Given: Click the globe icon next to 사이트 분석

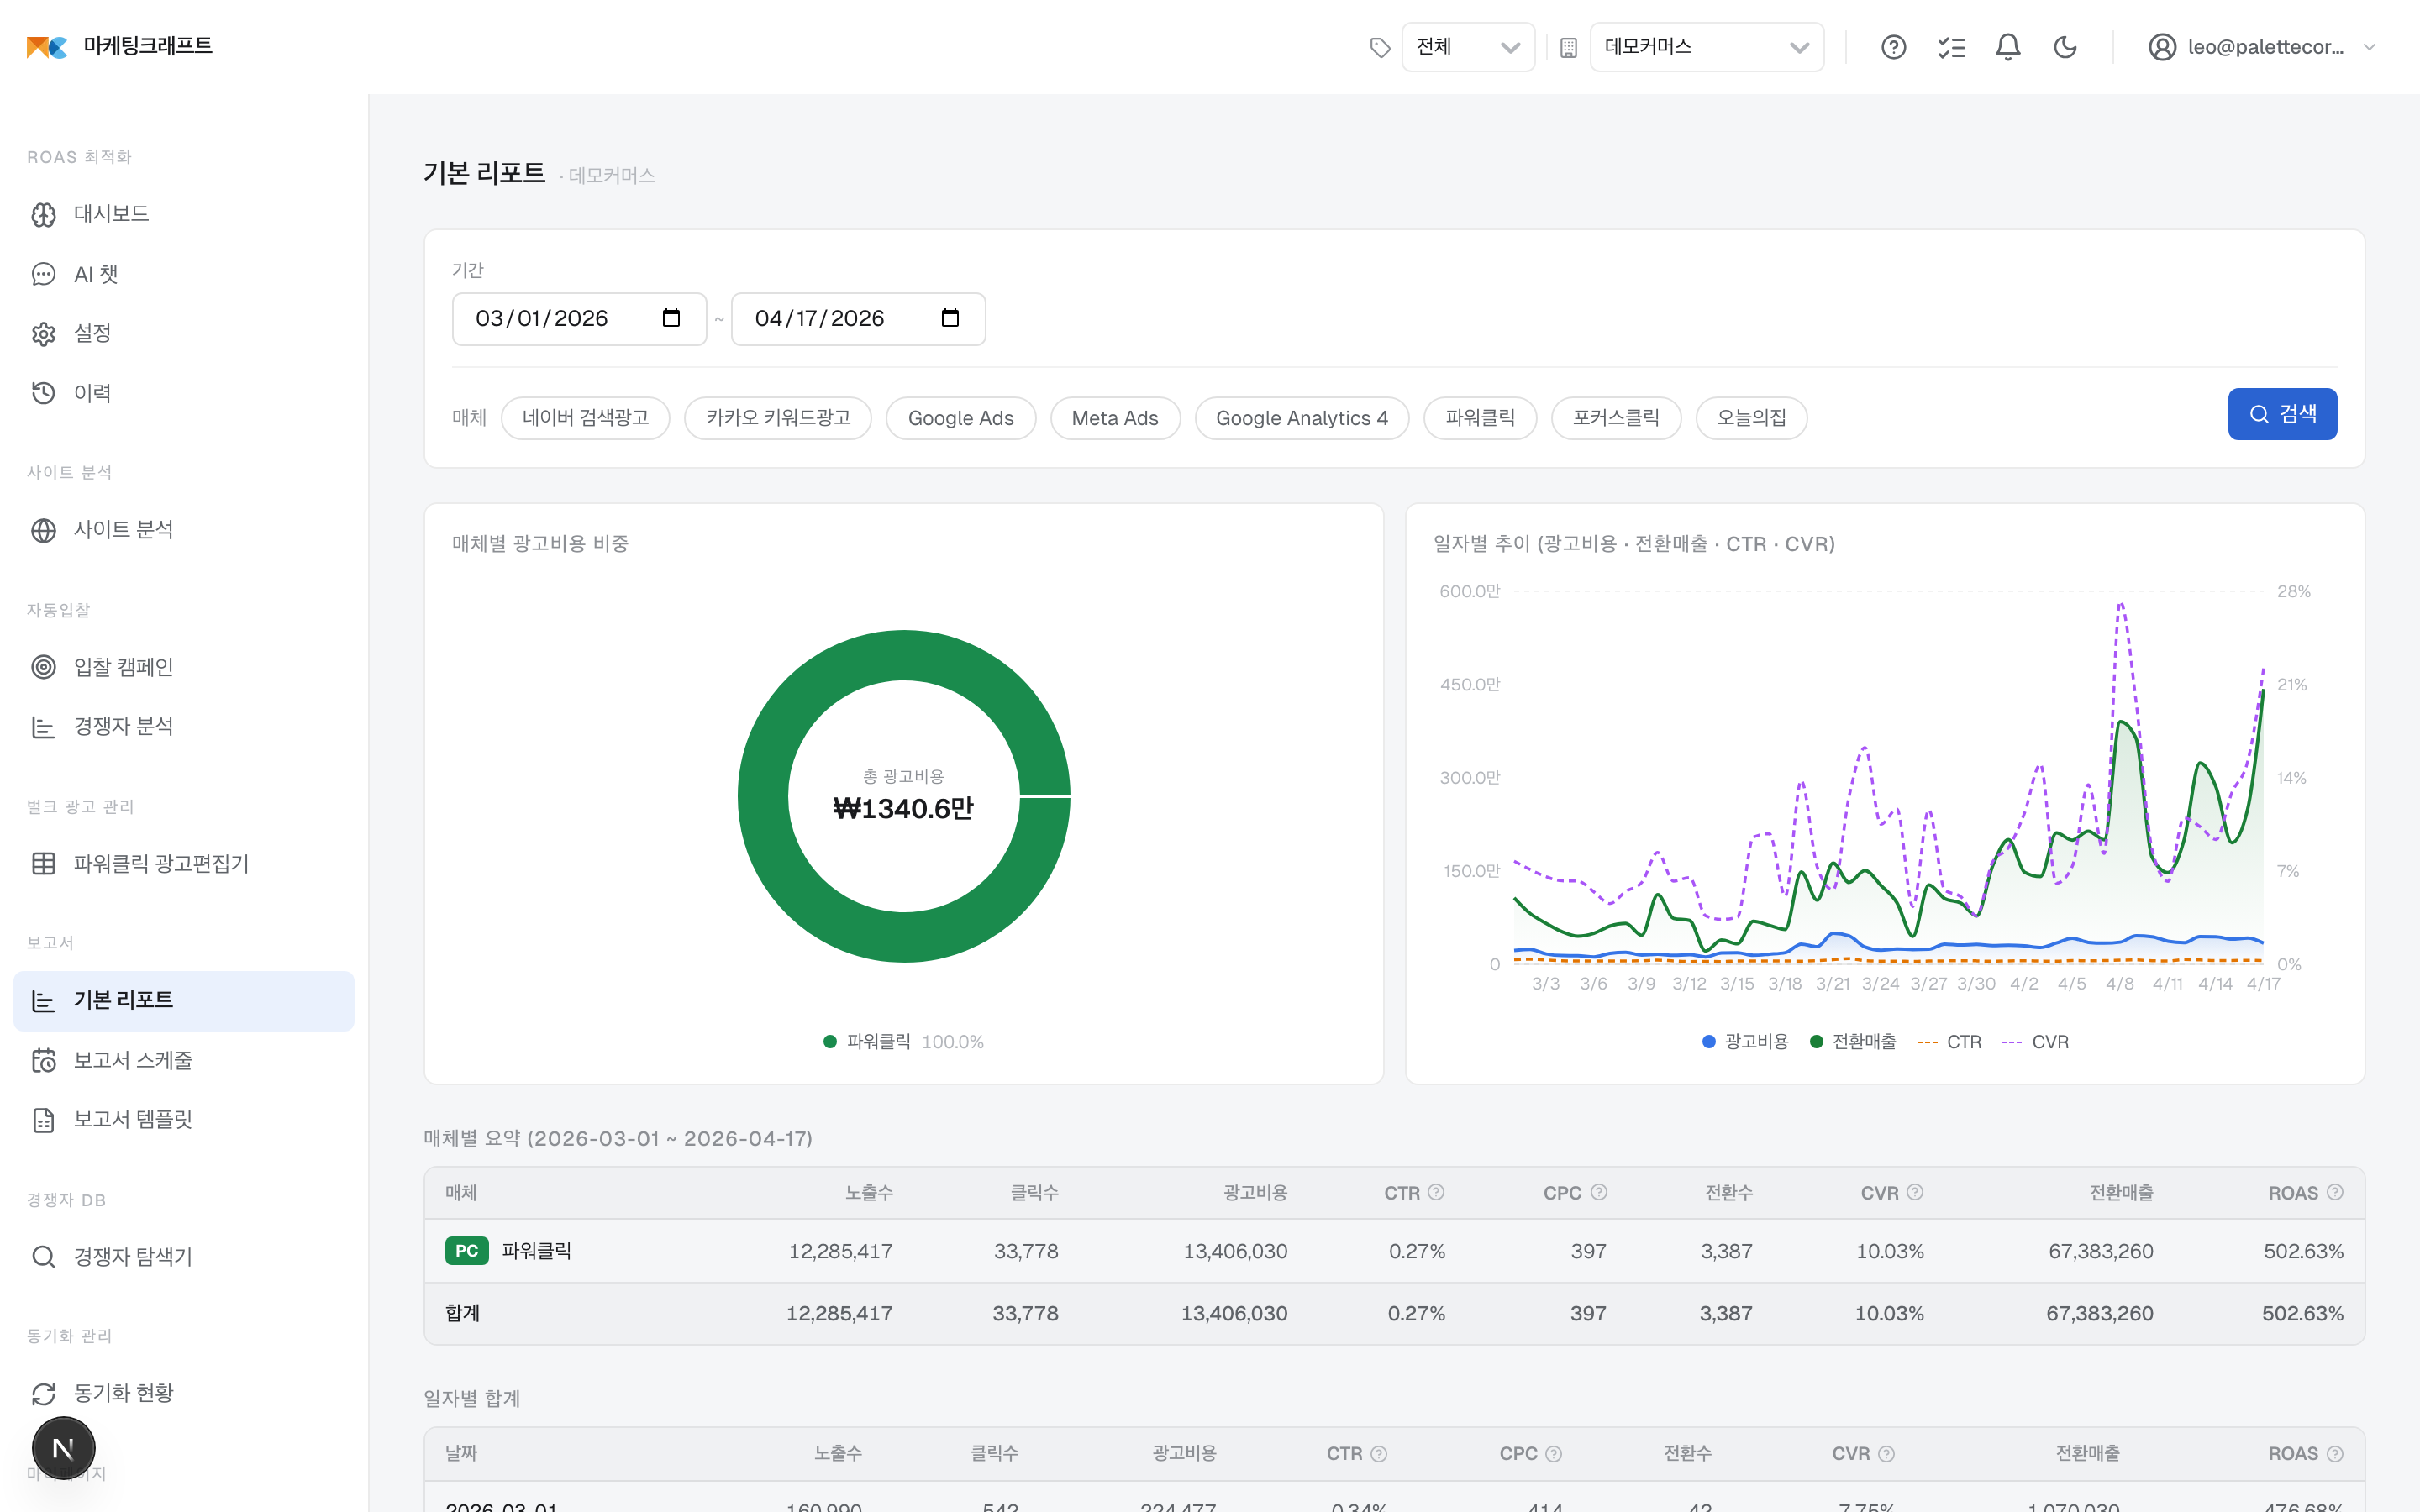Looking at the screenshot, I should pyautogui.click(x=43, y=531).
